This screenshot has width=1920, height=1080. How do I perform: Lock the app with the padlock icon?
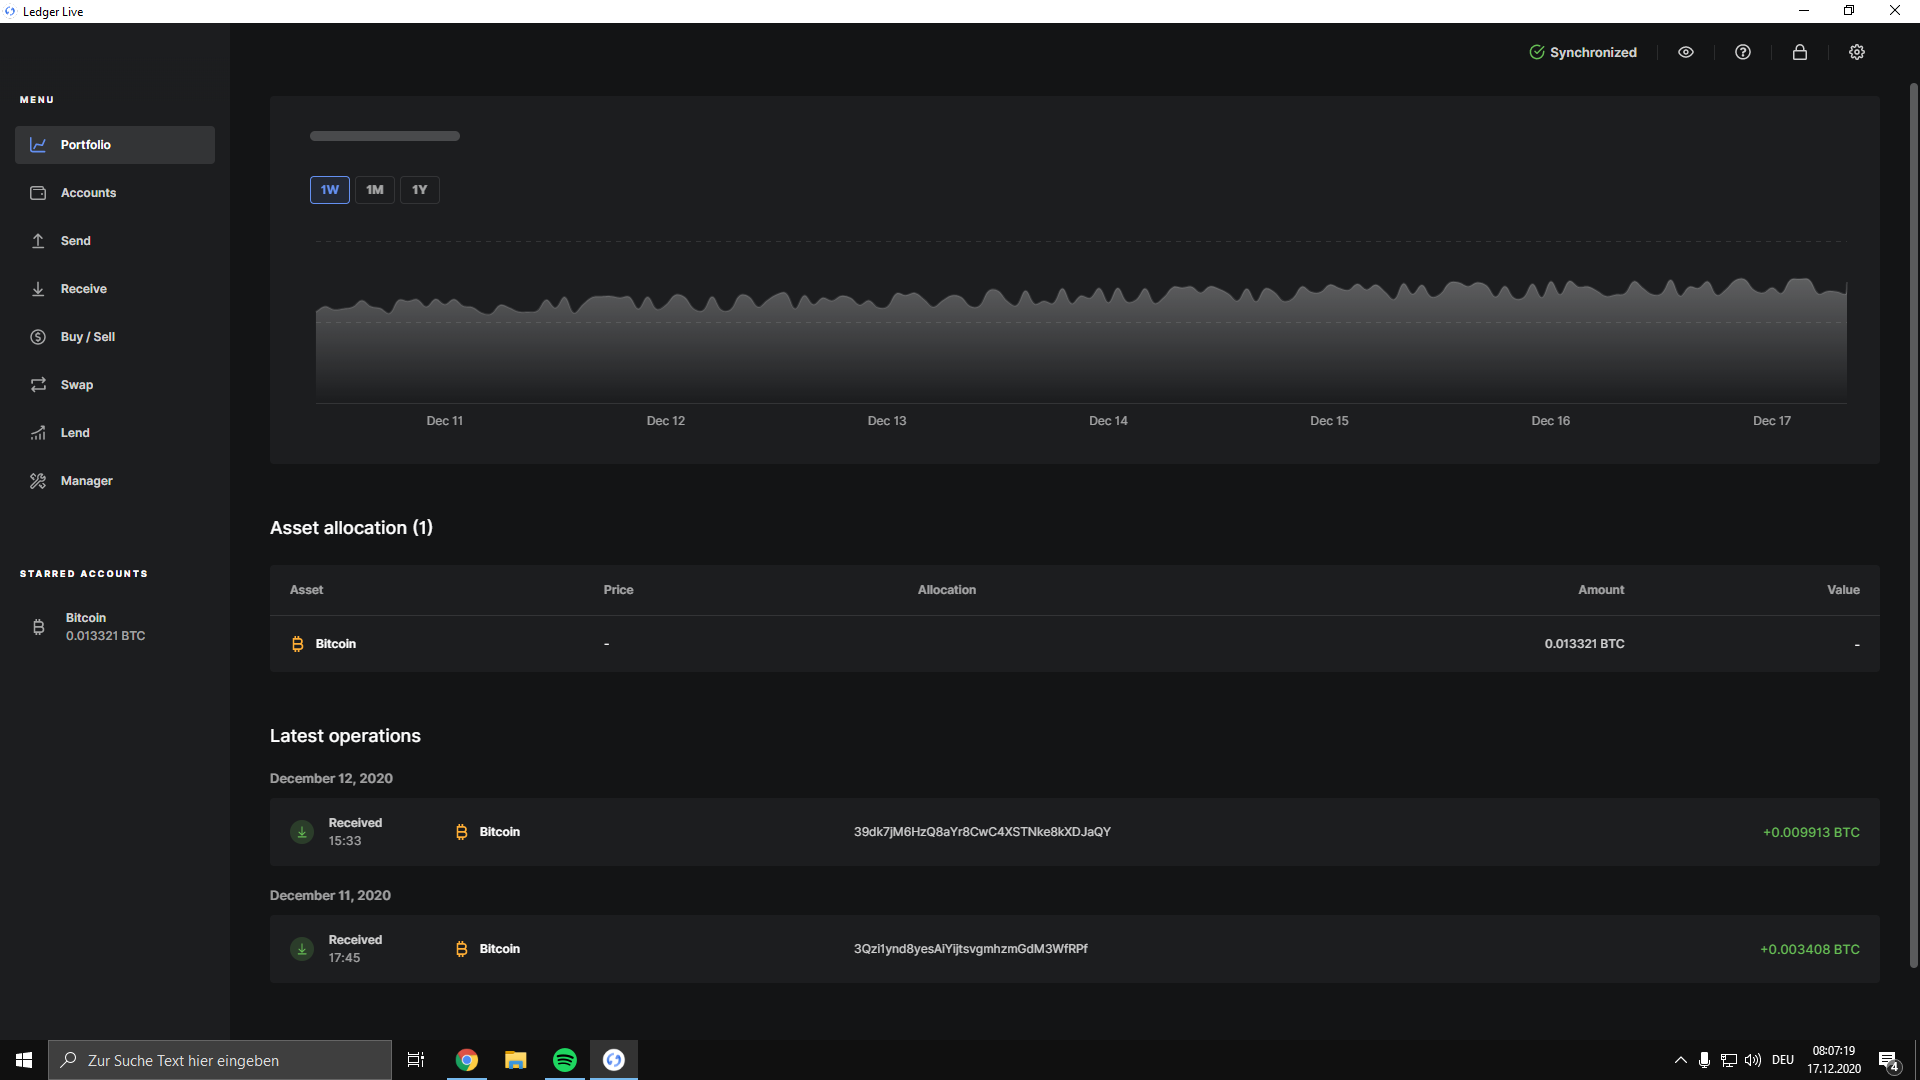pyautogui.click(x=1800, y=52)
